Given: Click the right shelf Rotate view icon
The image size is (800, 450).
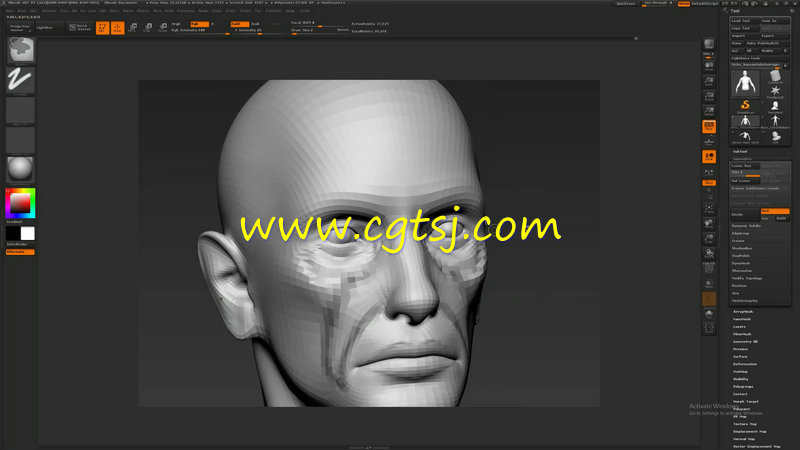Looking at the screenshot, I should 709,254.
